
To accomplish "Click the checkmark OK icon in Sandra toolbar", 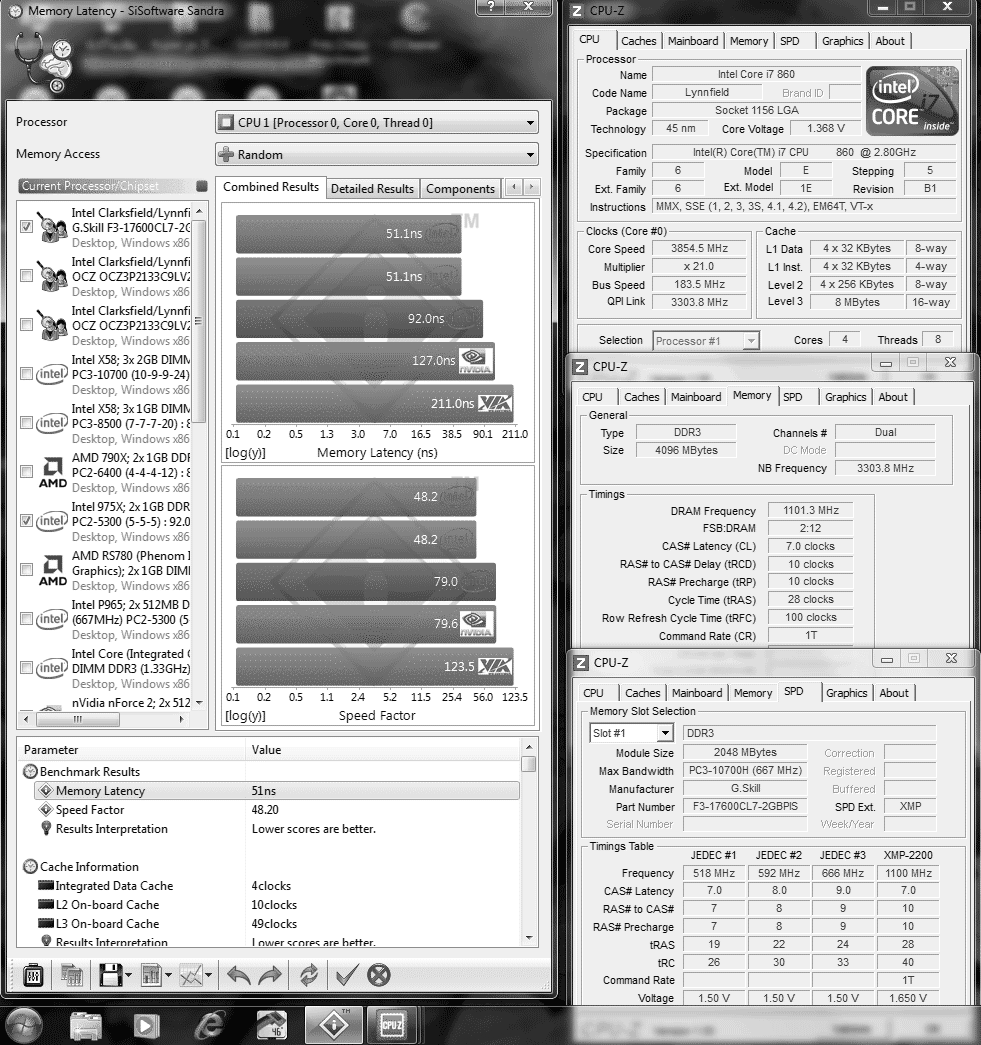I will (x=347, y=976).
